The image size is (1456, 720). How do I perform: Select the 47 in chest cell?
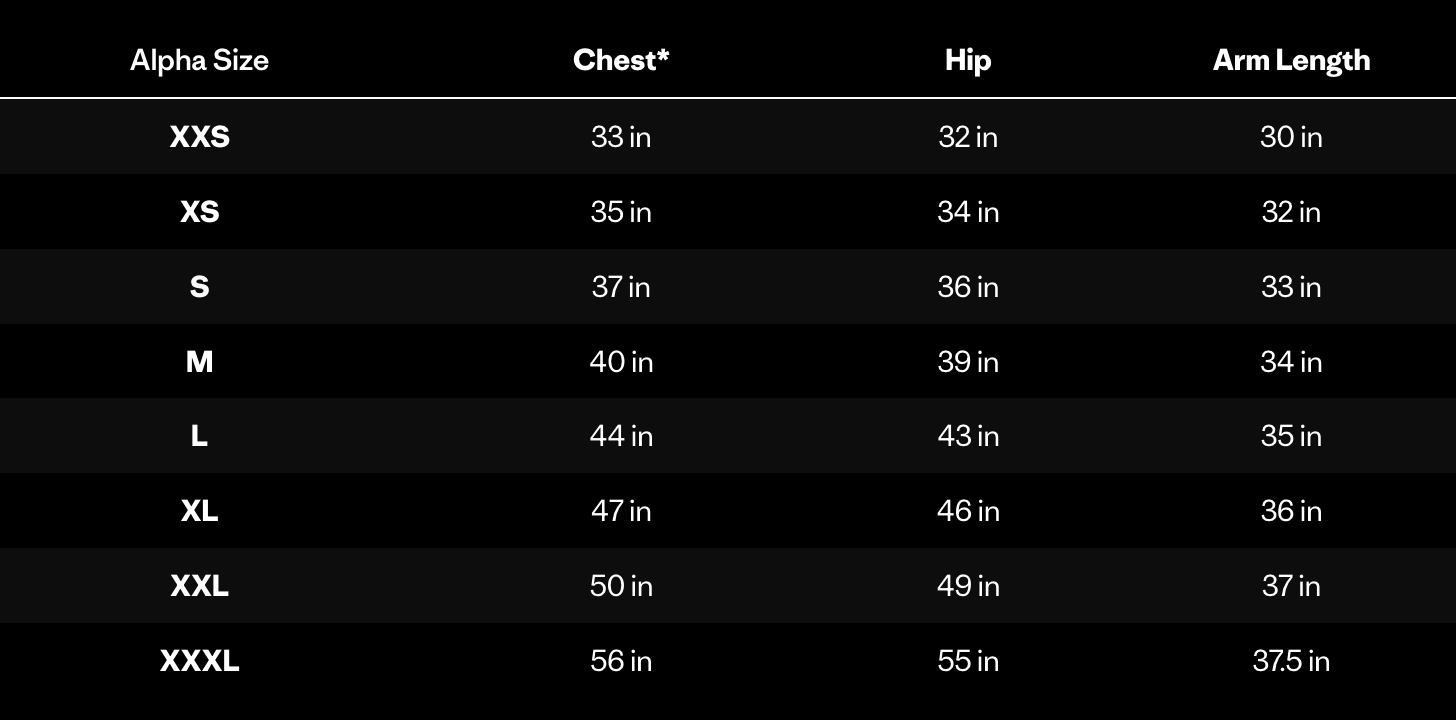coord(621,511)
